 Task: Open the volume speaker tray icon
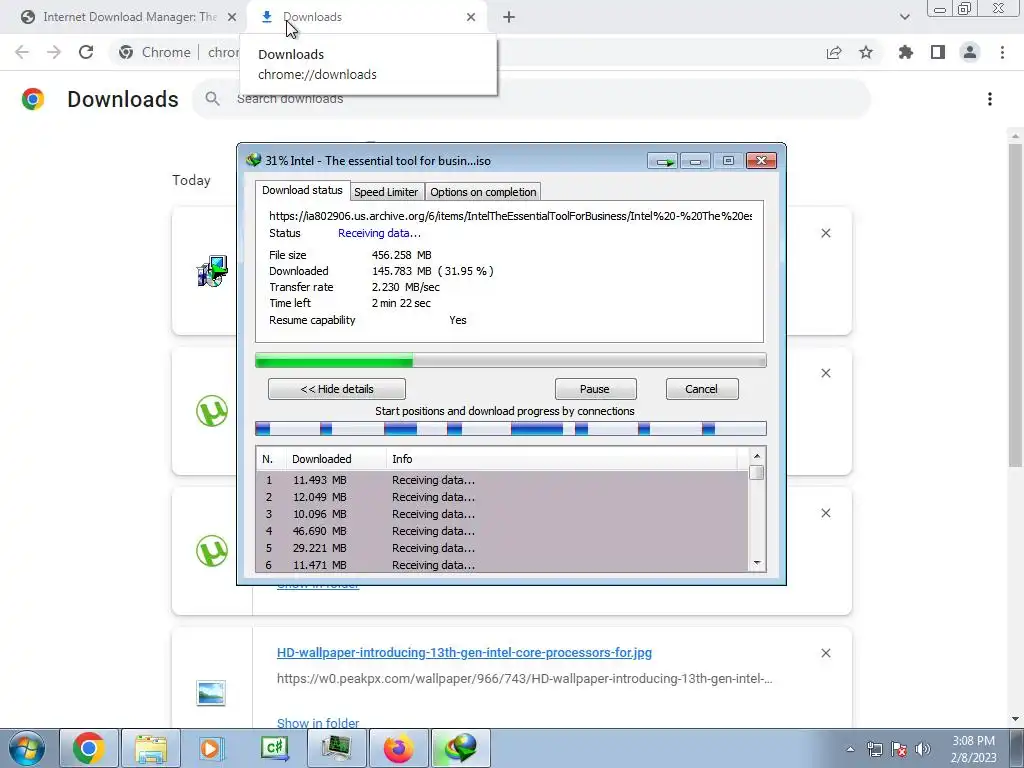click(923, 749)
